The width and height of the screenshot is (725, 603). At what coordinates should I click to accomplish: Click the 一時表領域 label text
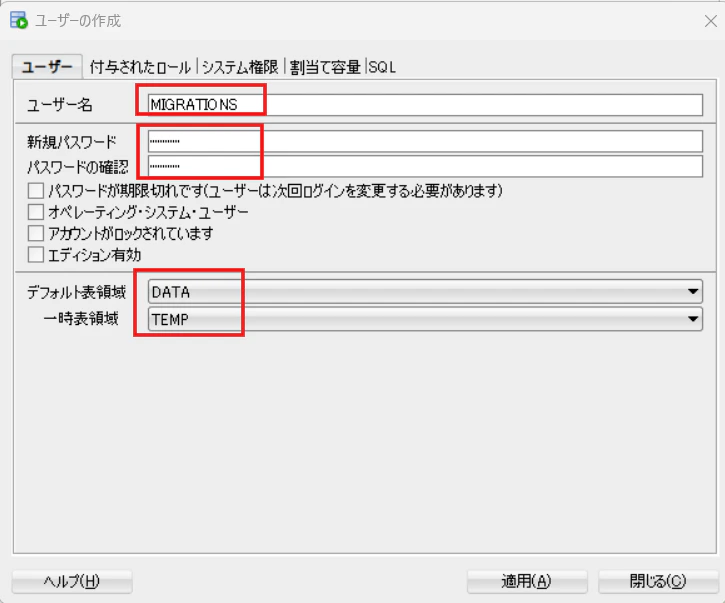tap(81, 319)
